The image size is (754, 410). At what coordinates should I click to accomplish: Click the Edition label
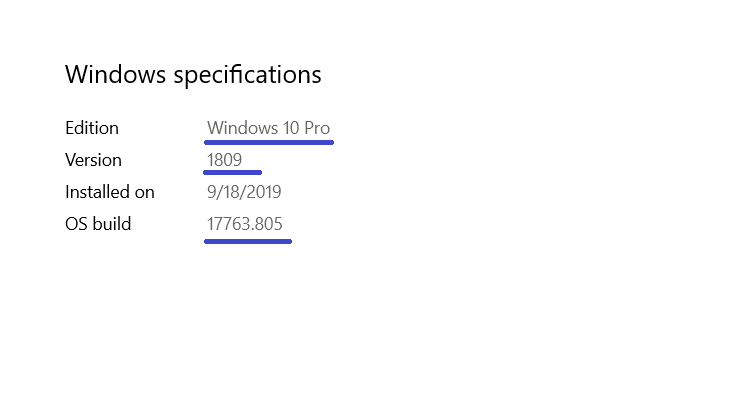pos(92,128)
